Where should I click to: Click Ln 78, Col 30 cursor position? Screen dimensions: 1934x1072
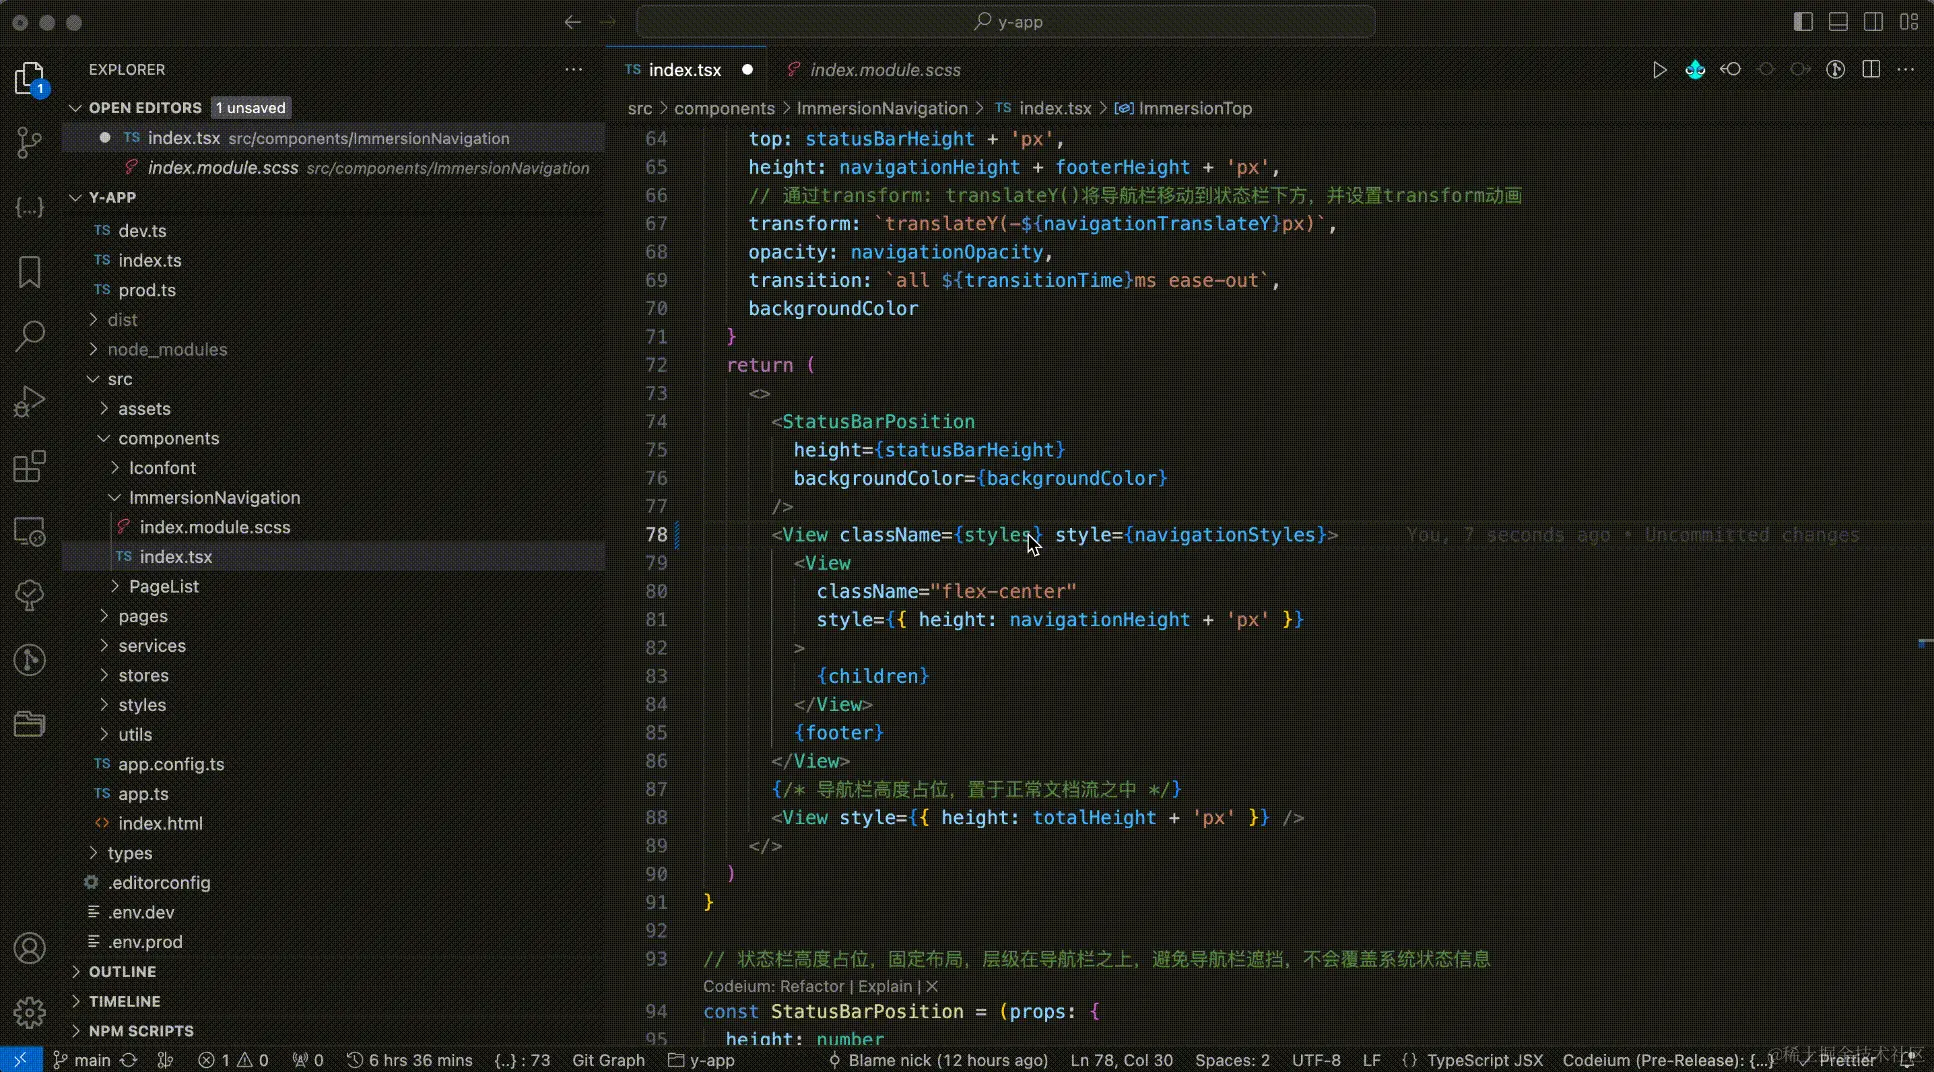tap(1121, 1060)
